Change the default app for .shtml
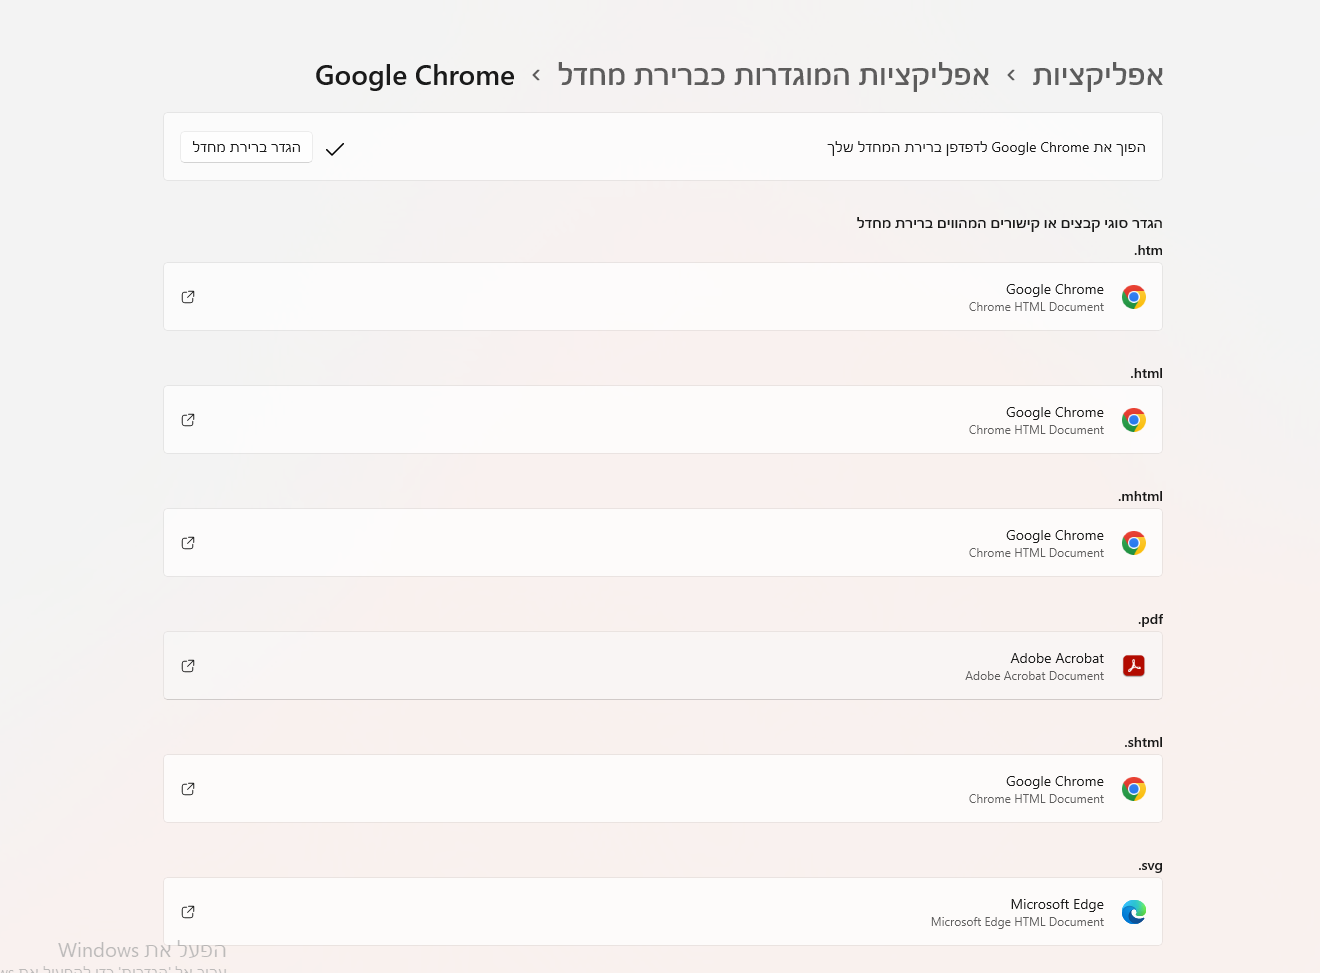Screen dimensions: 1320x973 pos(663,789)
